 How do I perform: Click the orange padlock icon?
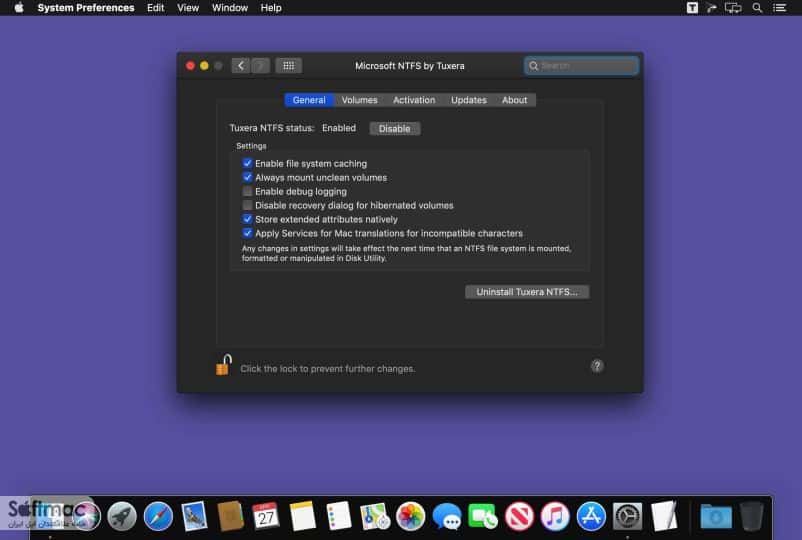coord(224,365)
